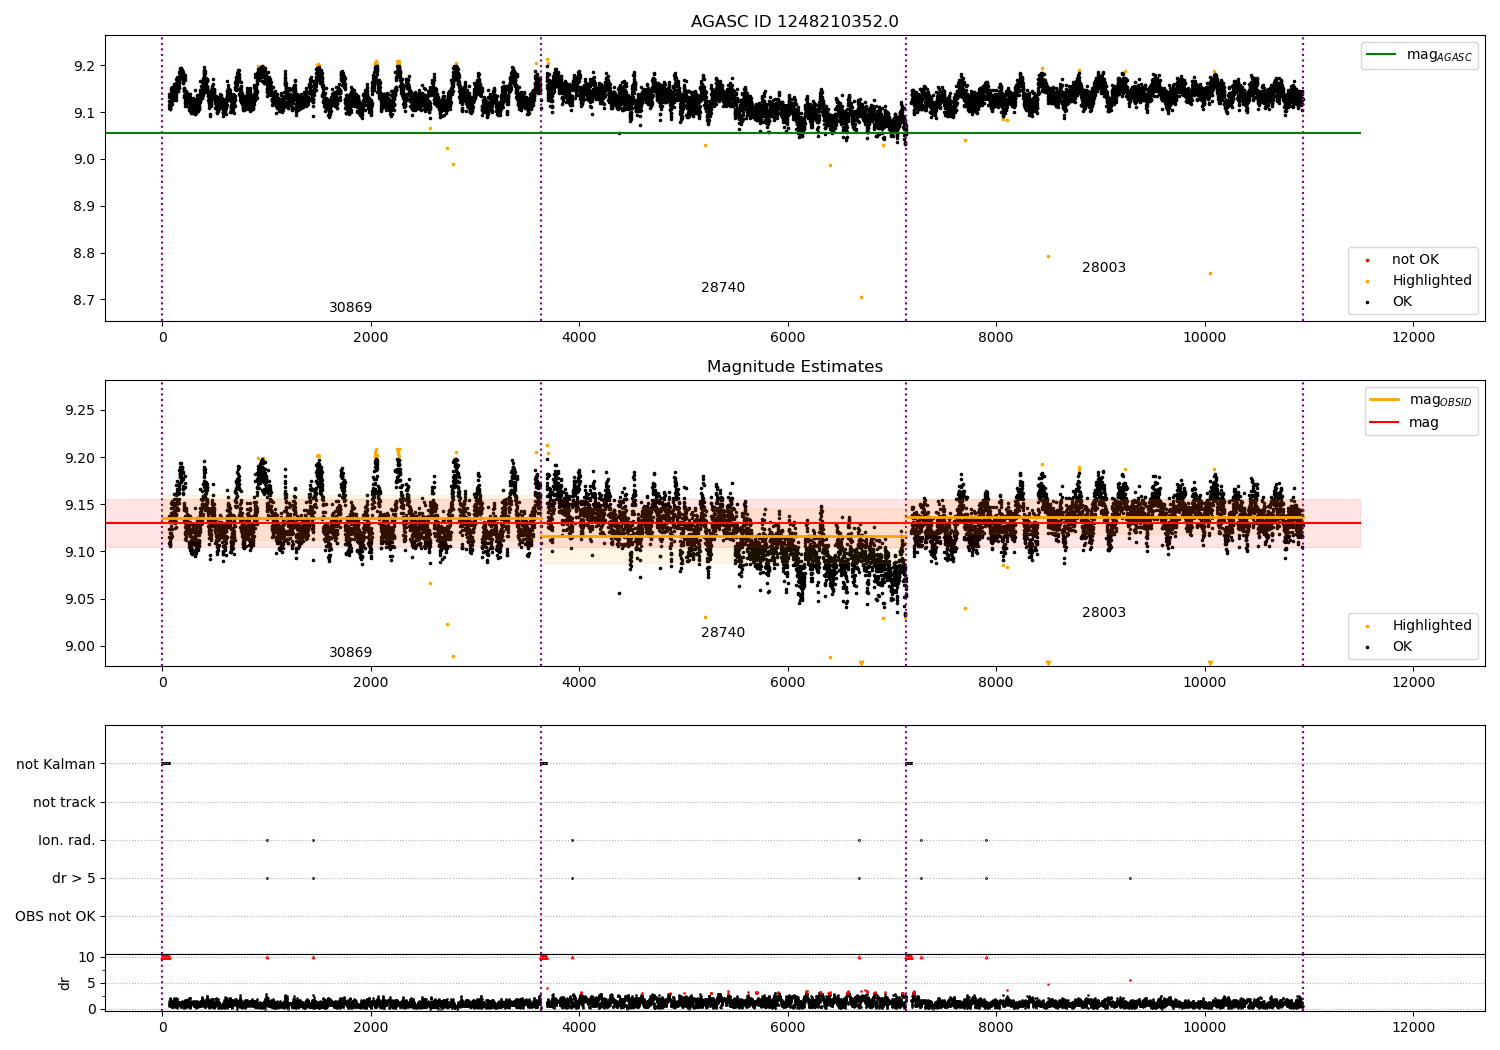Click the '9.20' y tick of the middle plot

tap(80, 458)
